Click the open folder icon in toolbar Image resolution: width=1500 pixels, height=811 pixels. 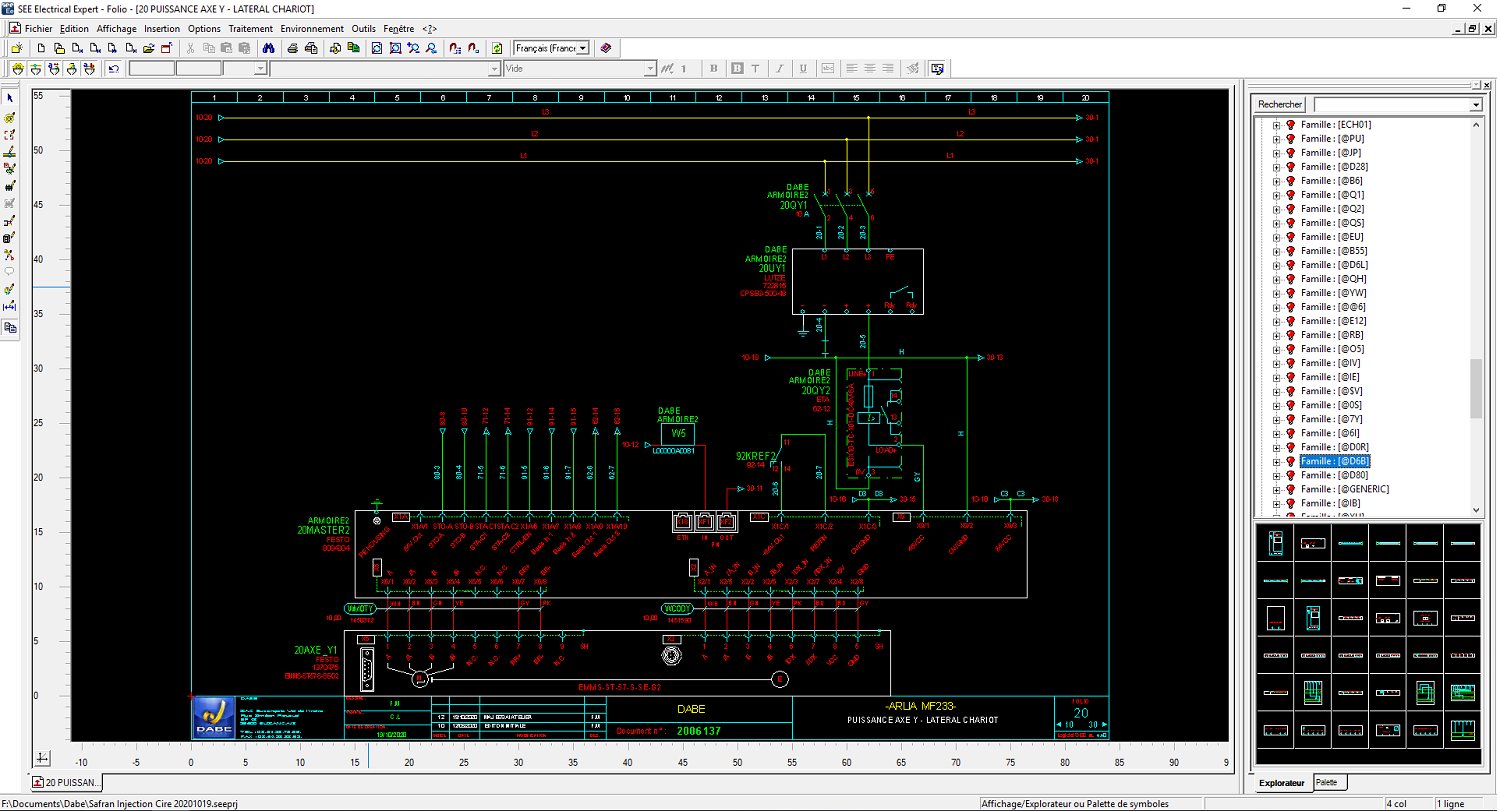tap(148, 48)
